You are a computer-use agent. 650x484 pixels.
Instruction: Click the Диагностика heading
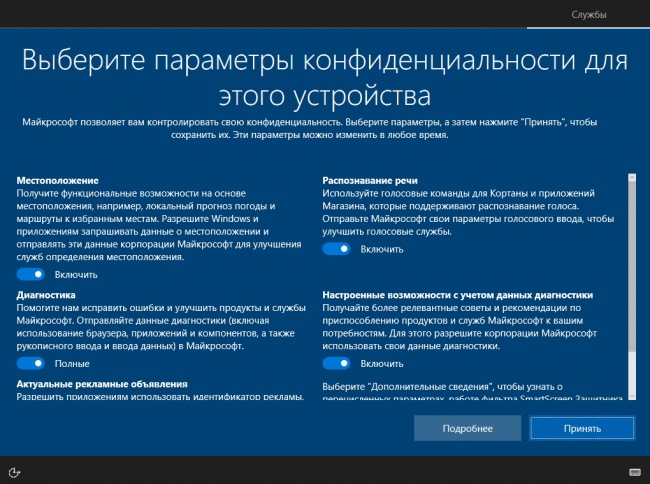(x=46, y=295)
